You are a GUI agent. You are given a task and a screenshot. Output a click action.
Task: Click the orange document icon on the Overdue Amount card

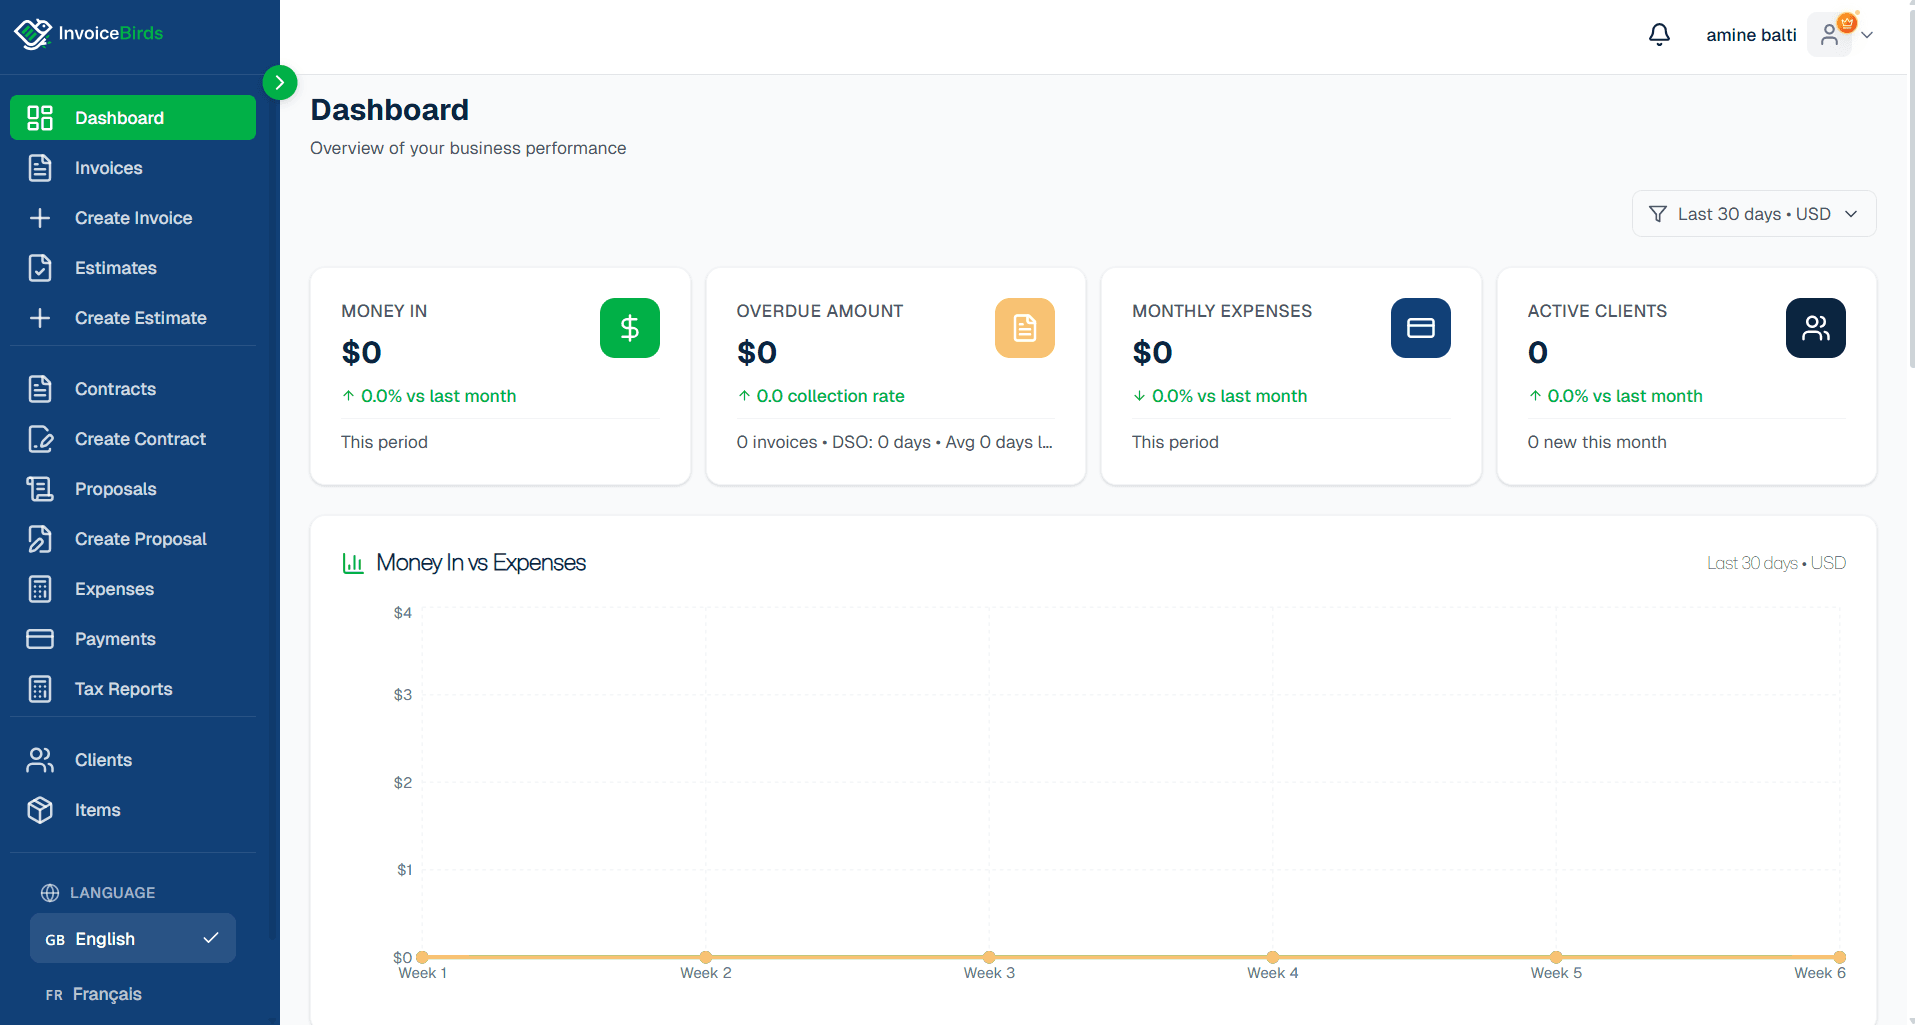pos(1025,328)
